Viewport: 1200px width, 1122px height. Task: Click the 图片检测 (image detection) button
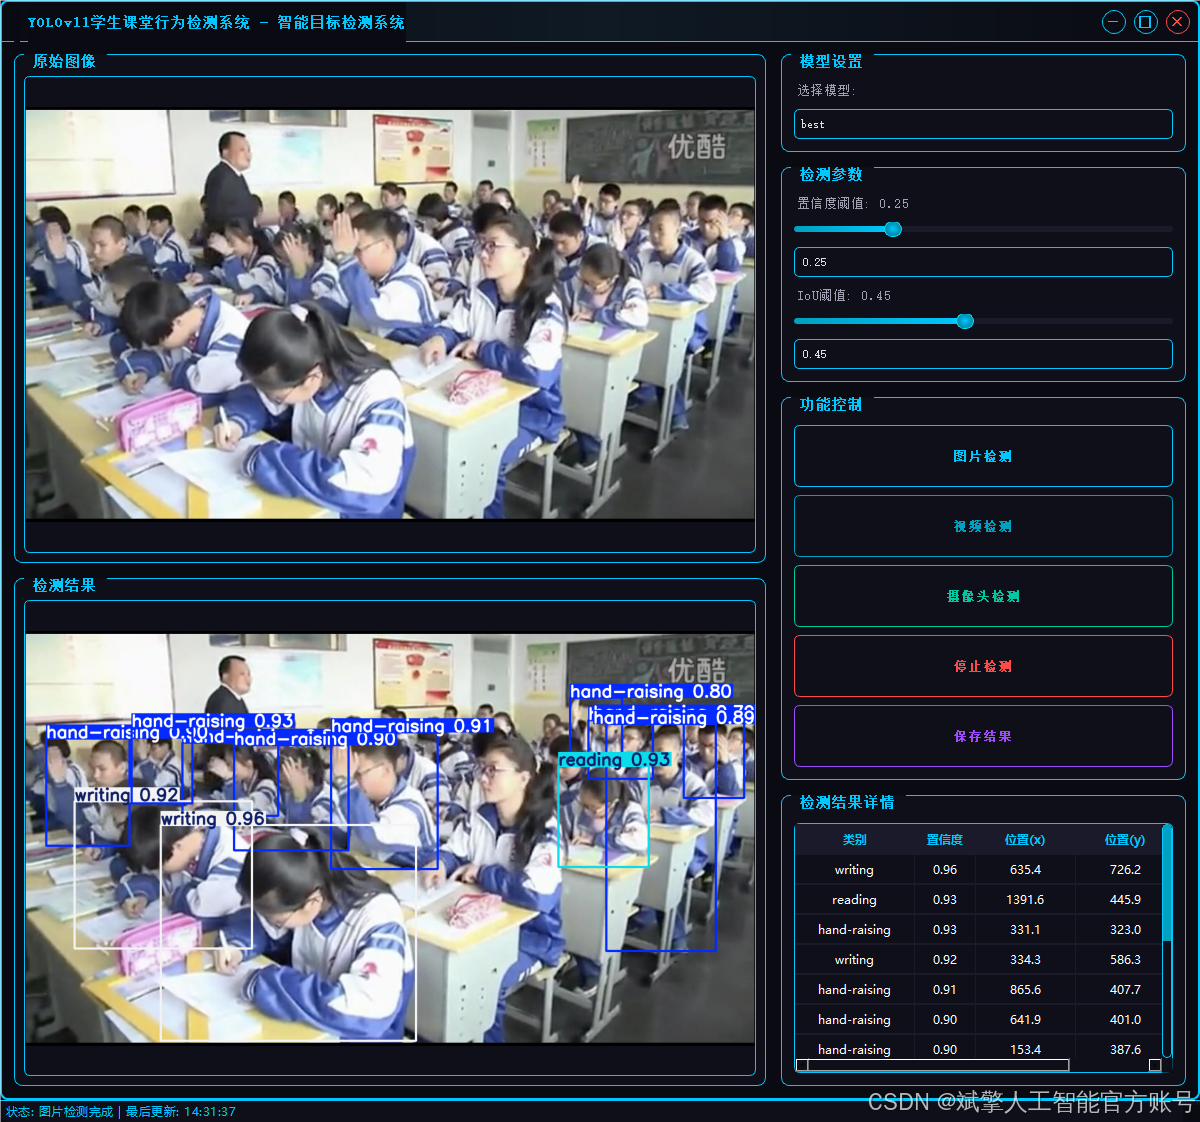(983, 456)
